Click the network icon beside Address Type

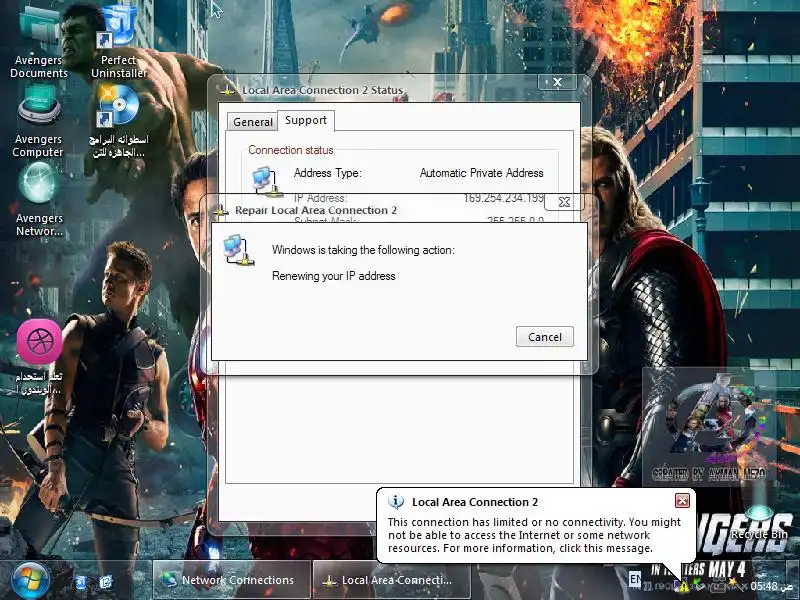click(267, 181)
